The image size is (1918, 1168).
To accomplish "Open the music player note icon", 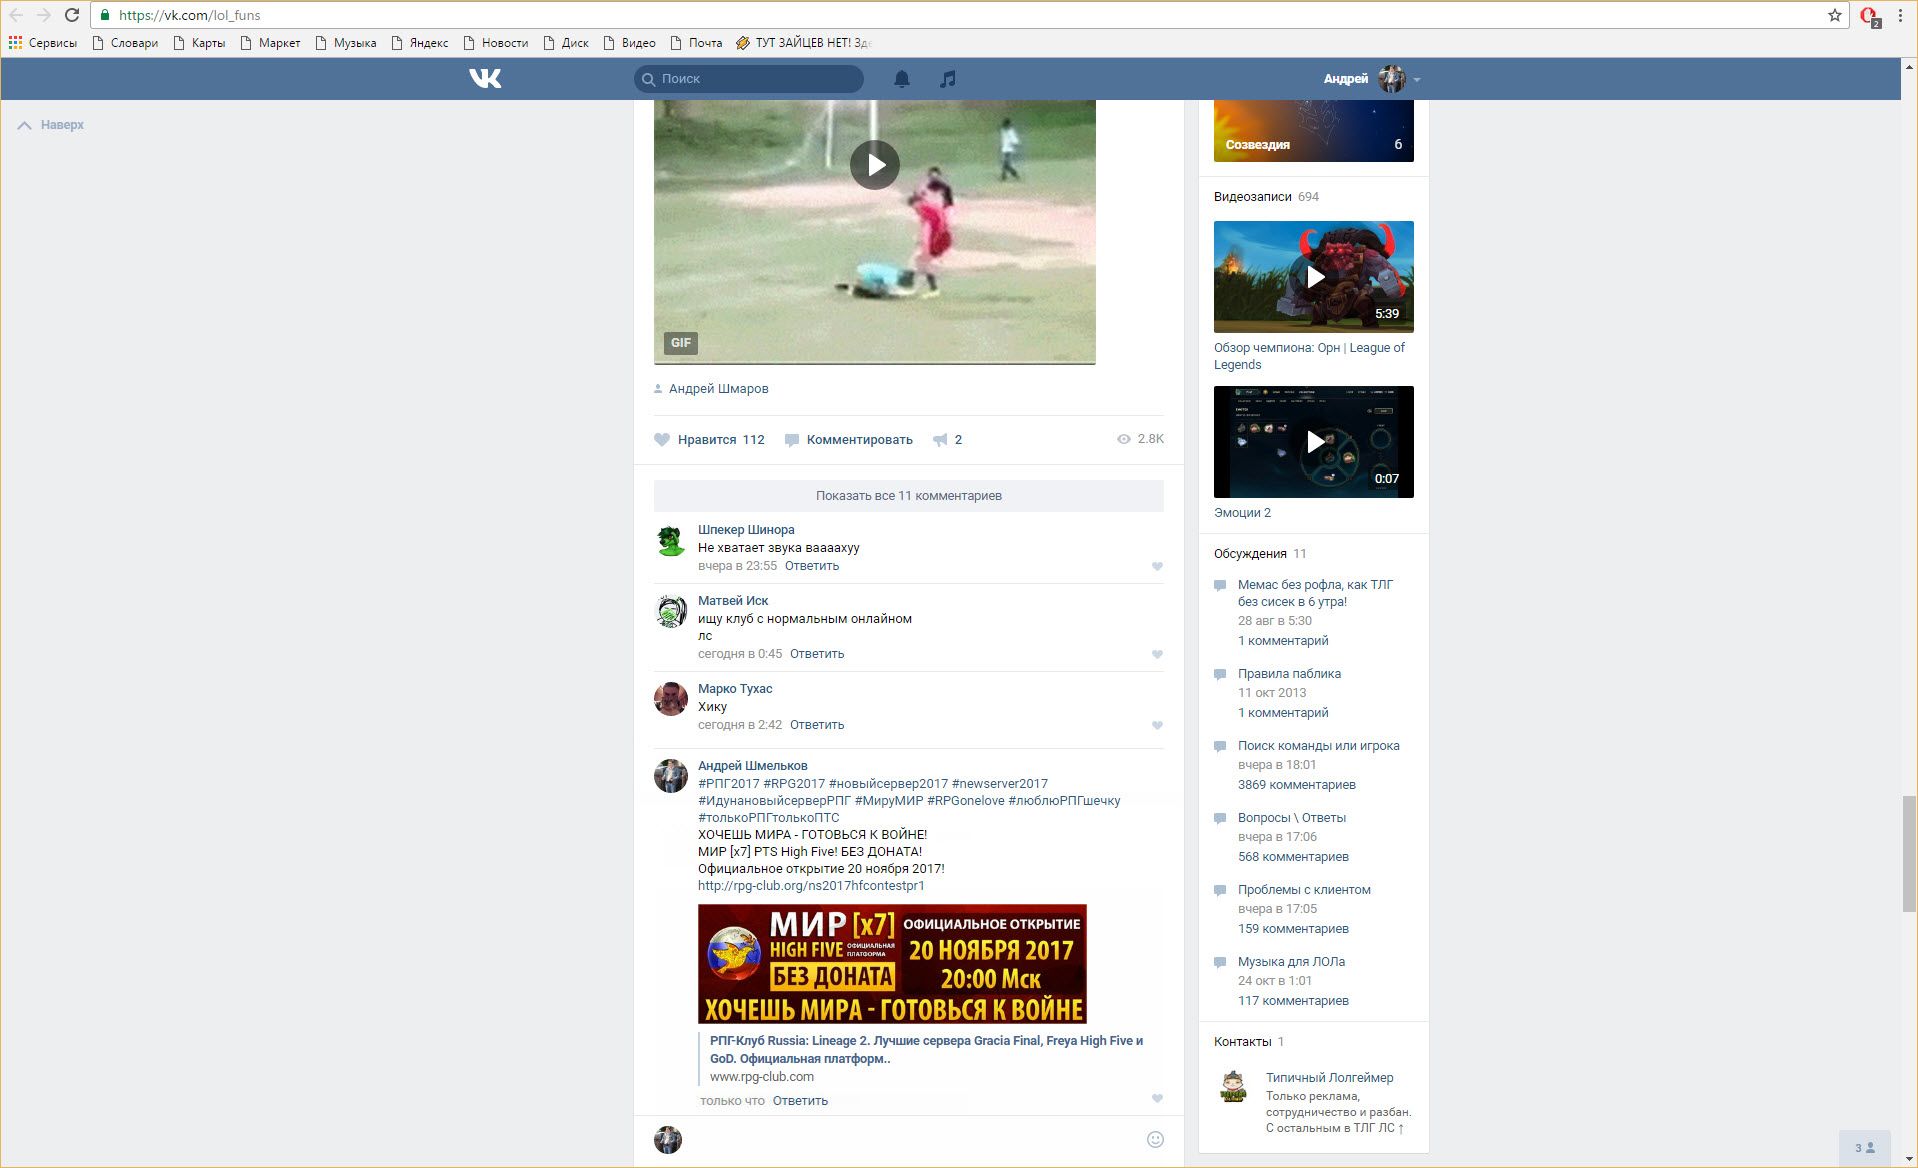I will point(948,79).
